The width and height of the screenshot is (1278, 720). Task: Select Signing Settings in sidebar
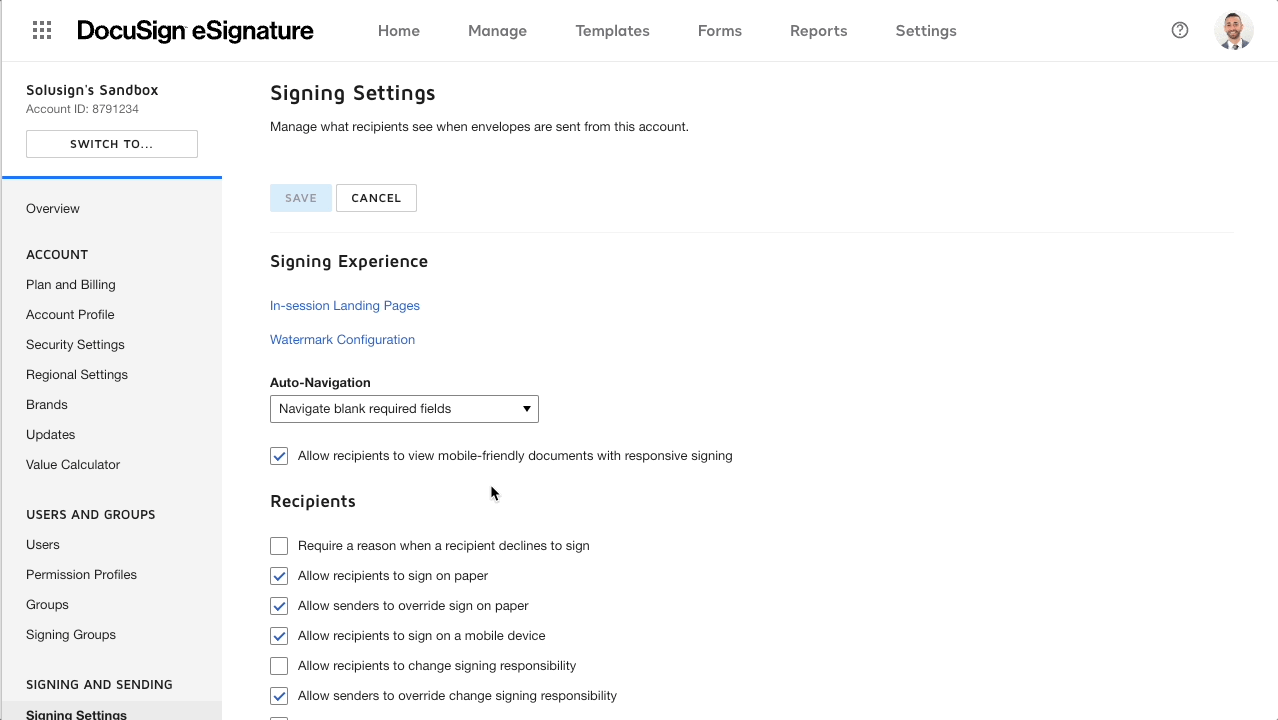coord(76,714)
